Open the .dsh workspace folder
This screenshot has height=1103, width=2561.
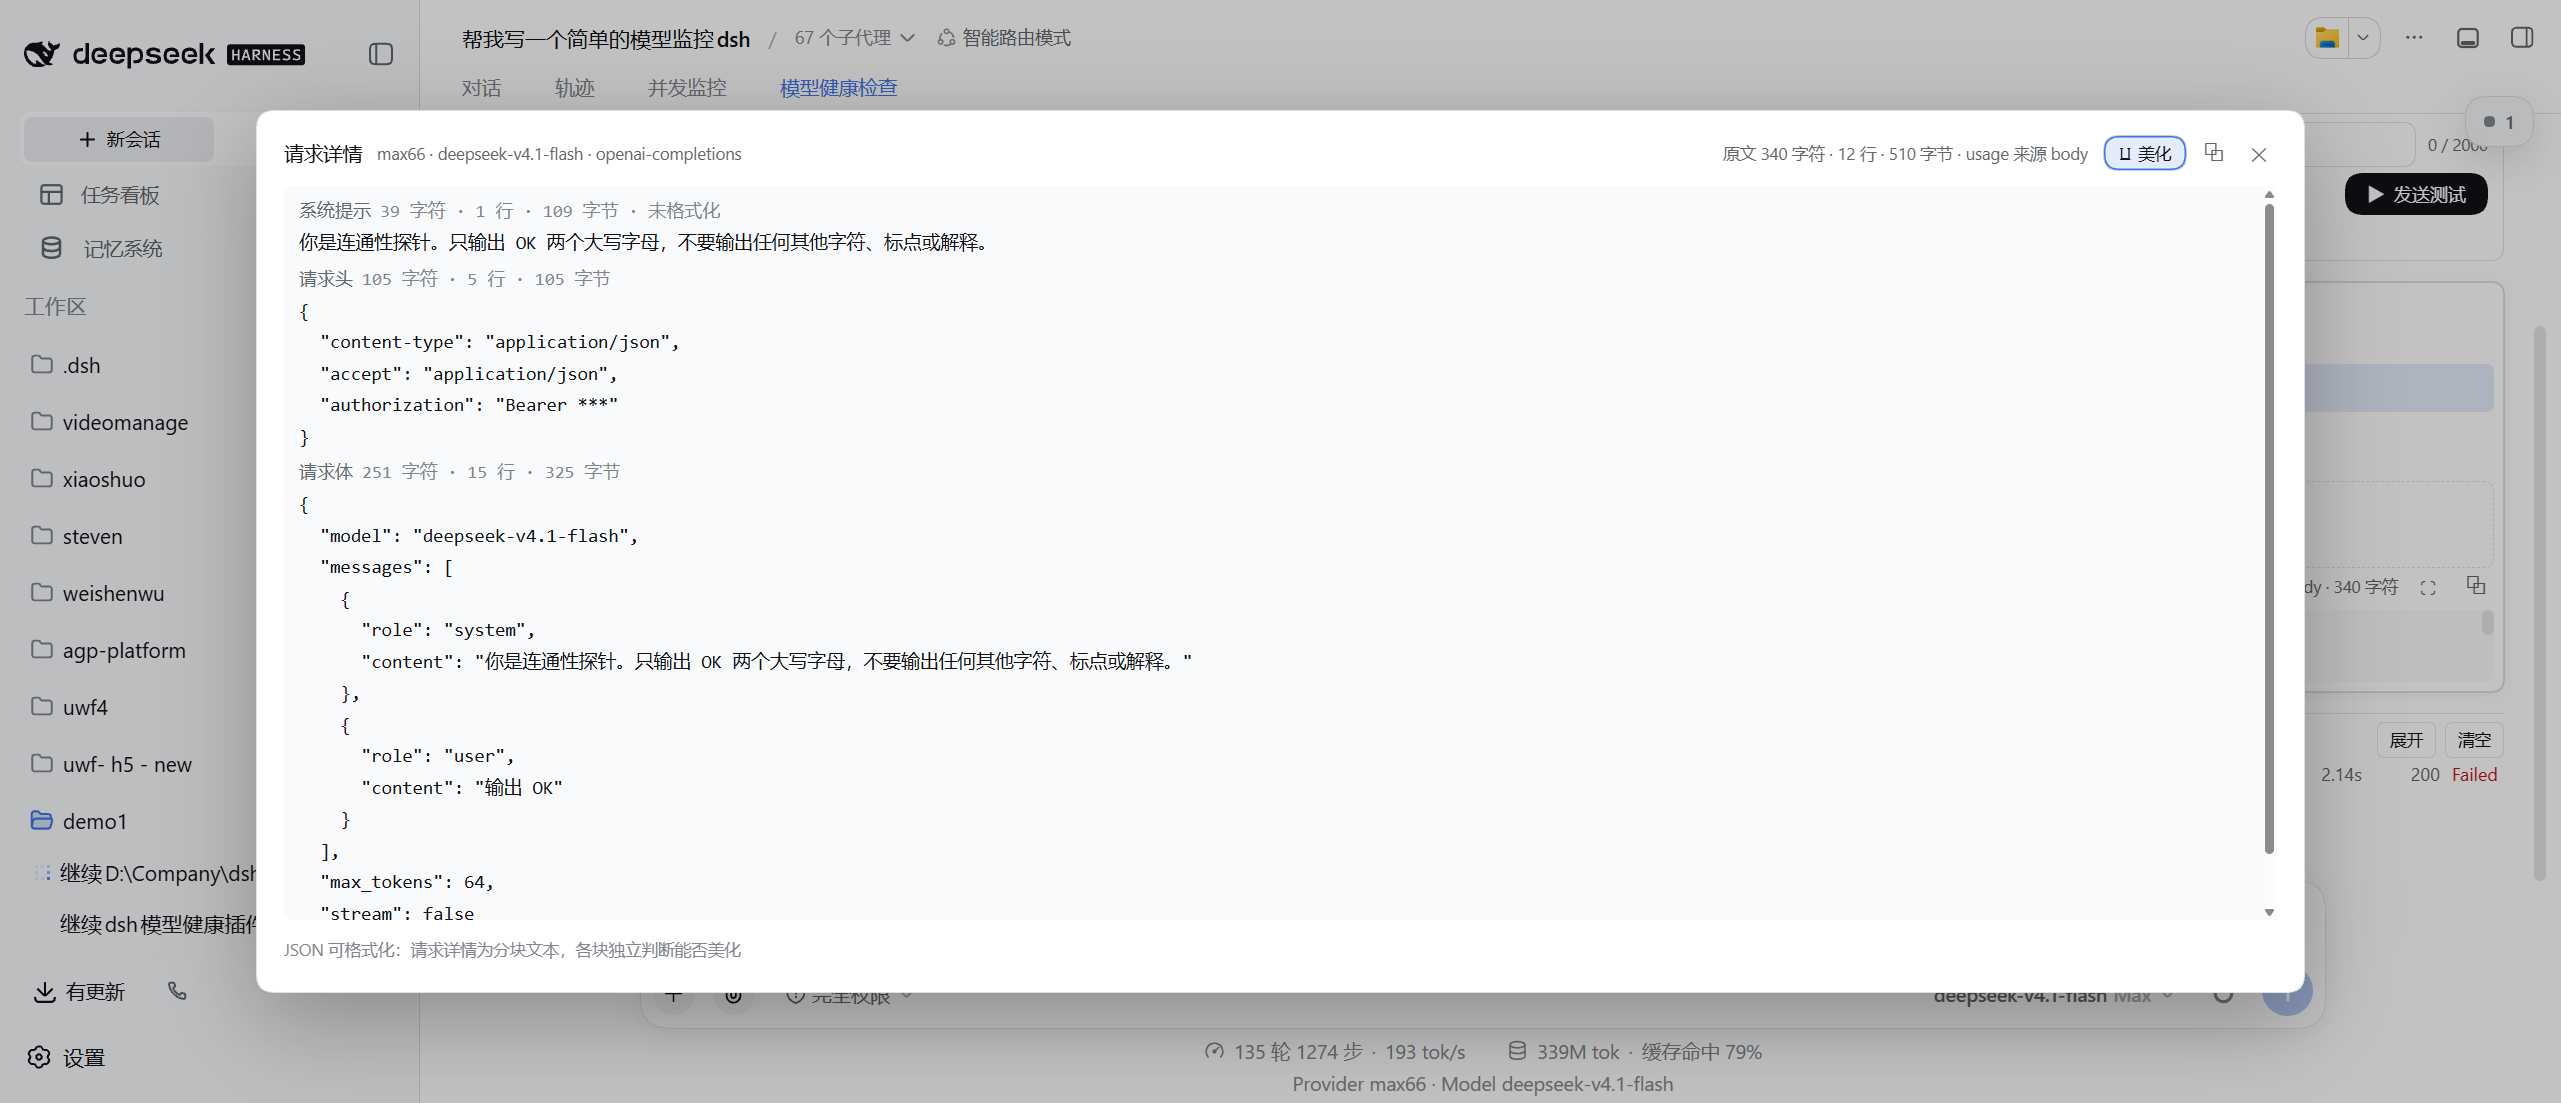click(x=66, y=365)
